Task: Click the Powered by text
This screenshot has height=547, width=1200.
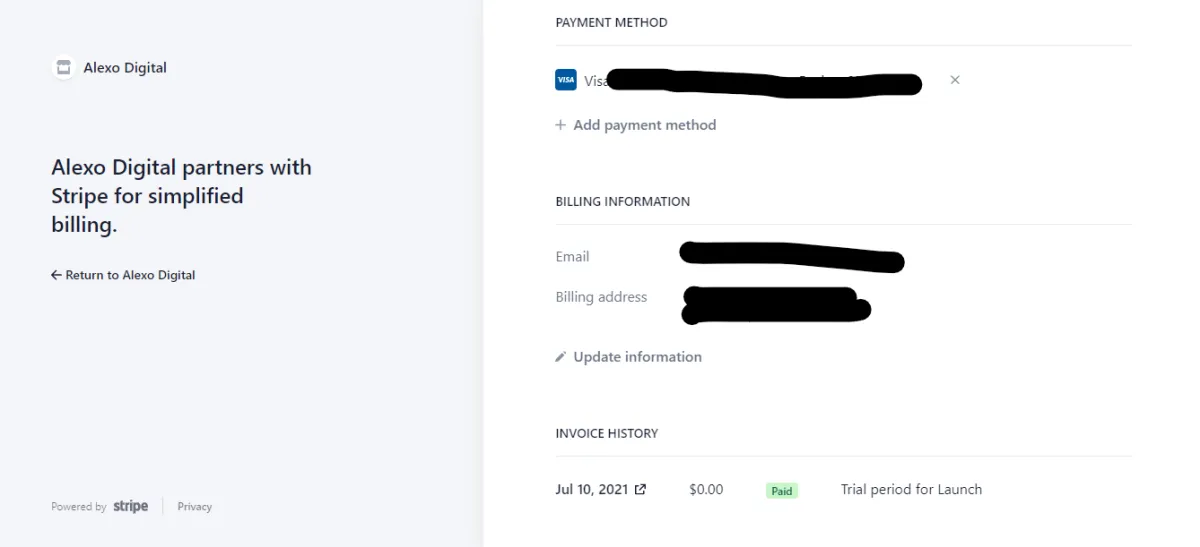Action: tap(79, 507)
